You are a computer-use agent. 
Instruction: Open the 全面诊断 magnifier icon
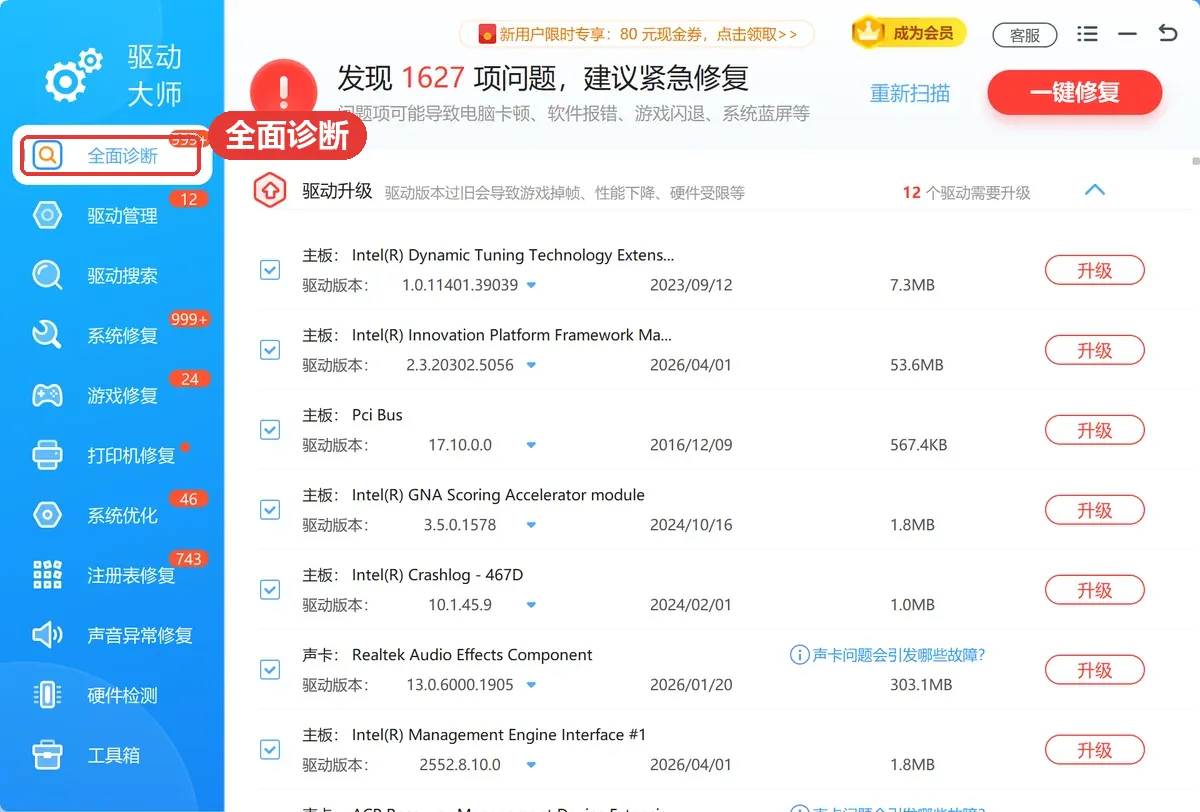click(x=47, y=155)
